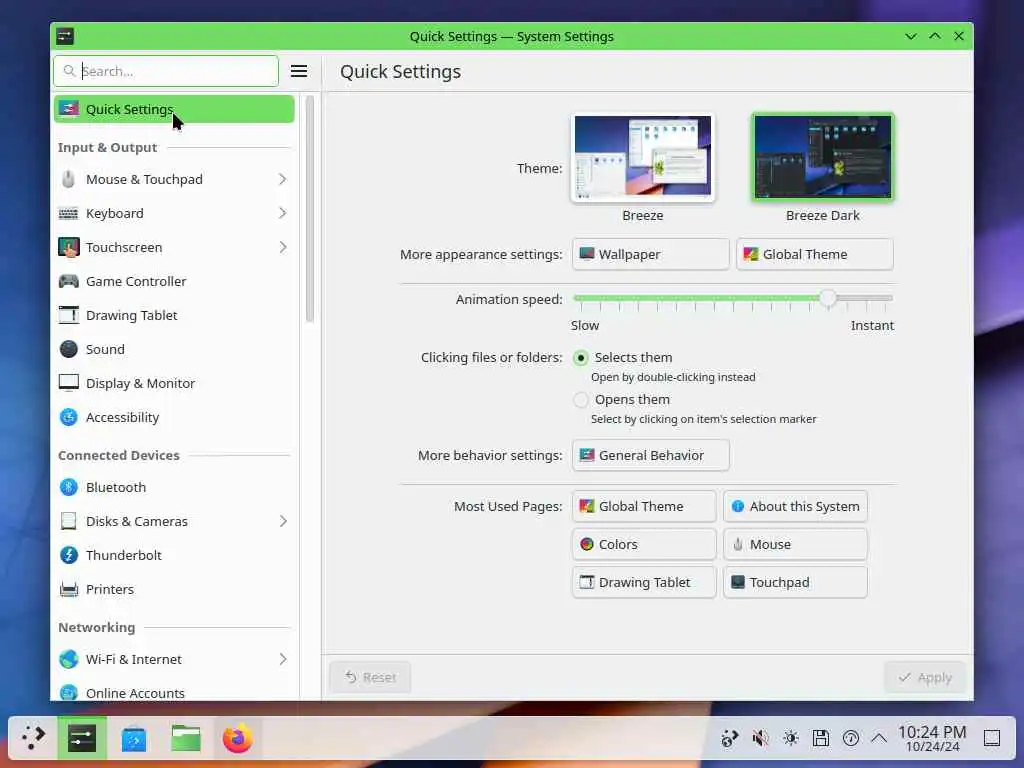Open Printers settings
The width and height of the screenshot is (1024, 768).
click(x=174, y=589)
